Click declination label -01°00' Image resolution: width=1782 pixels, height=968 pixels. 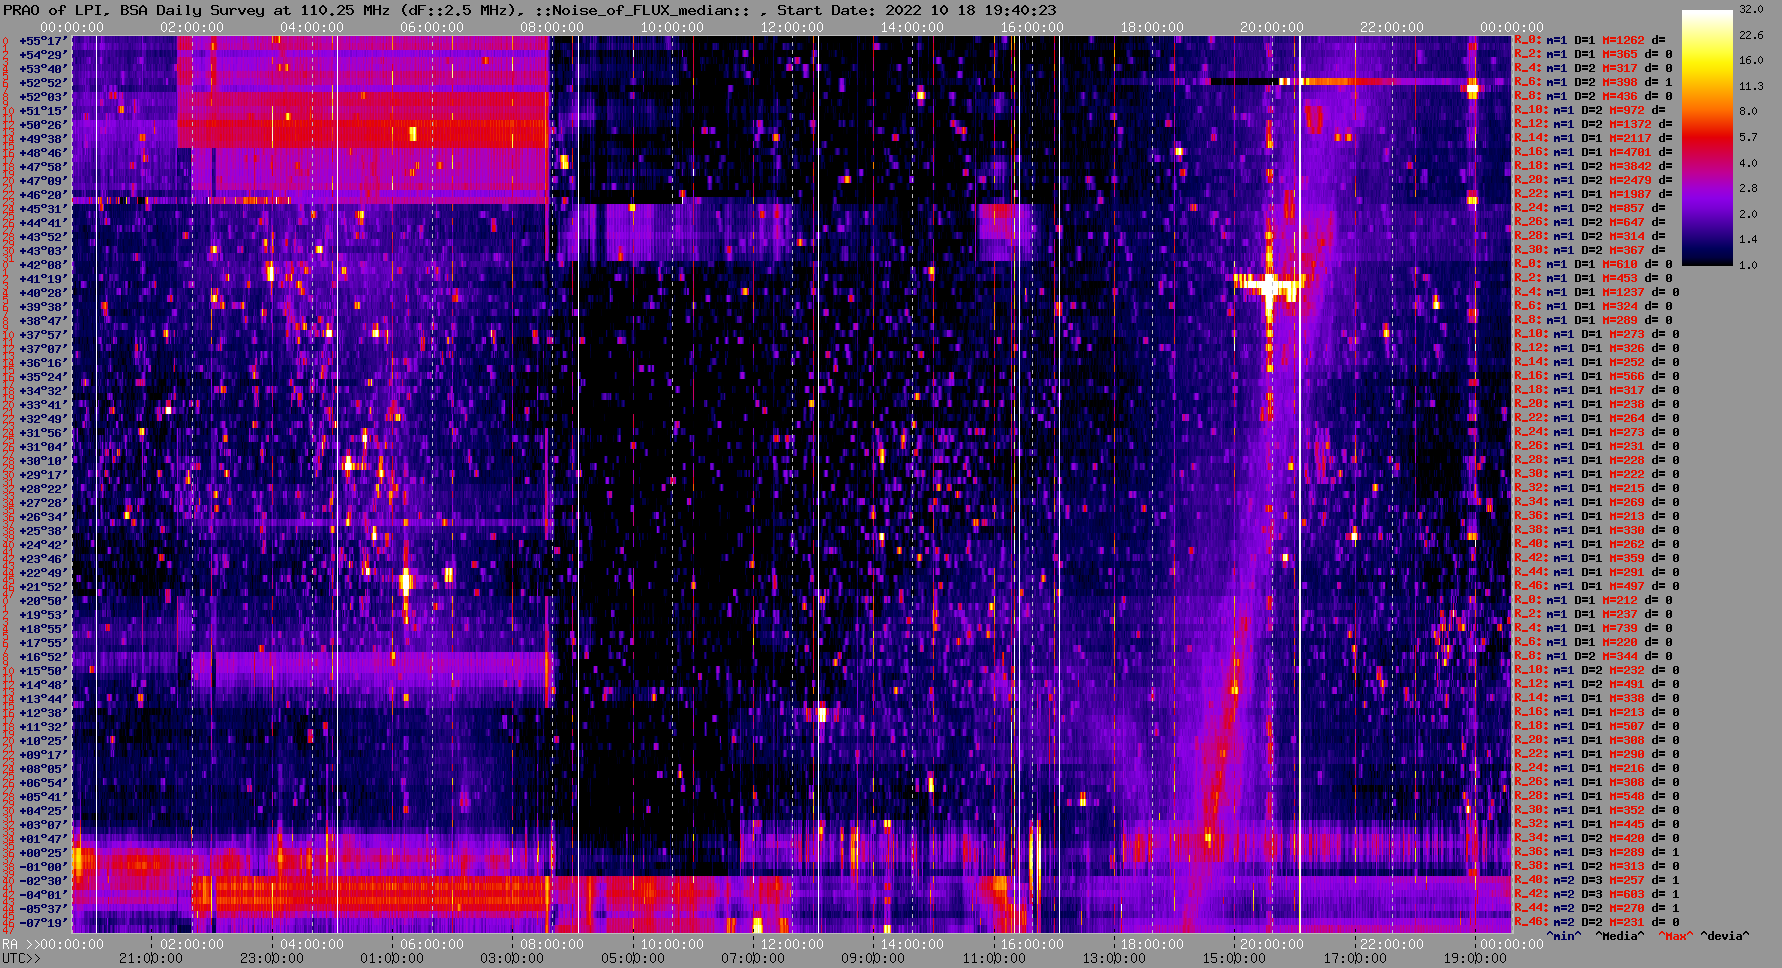coord(43,866)
